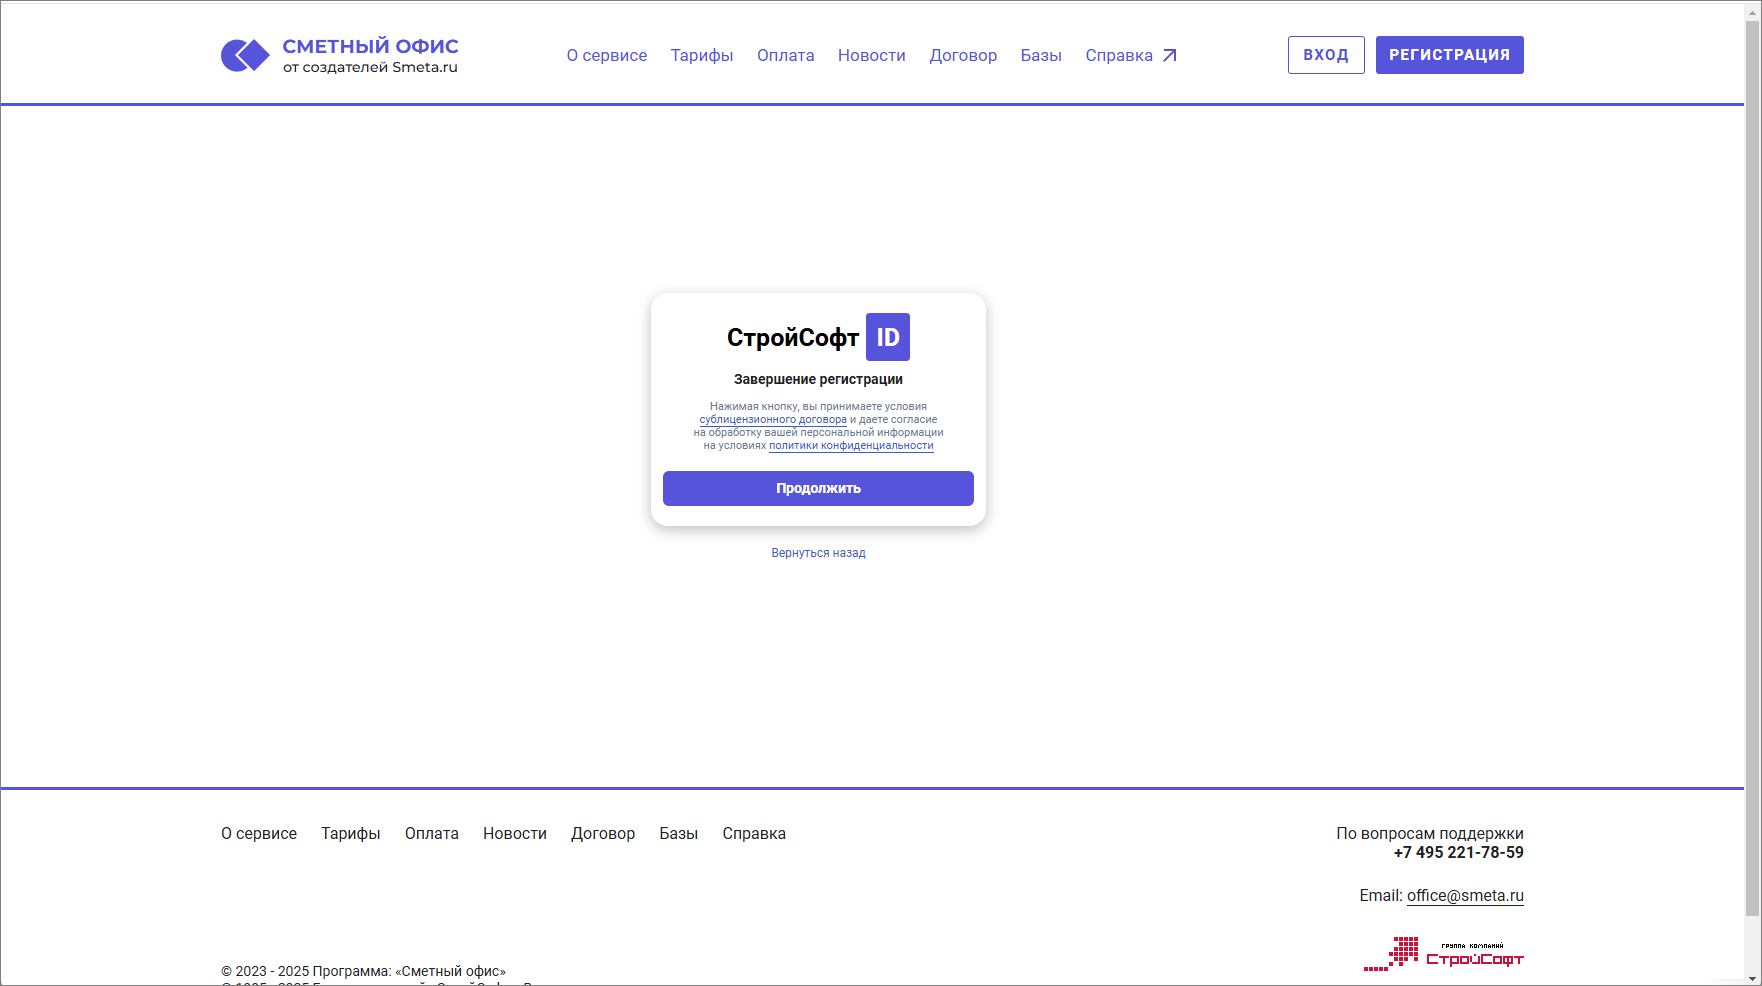Viewport: 1762px width, 986px height.
Task: Click the external arrow icon beside Справка
Action: click(x=1170, y=56)
